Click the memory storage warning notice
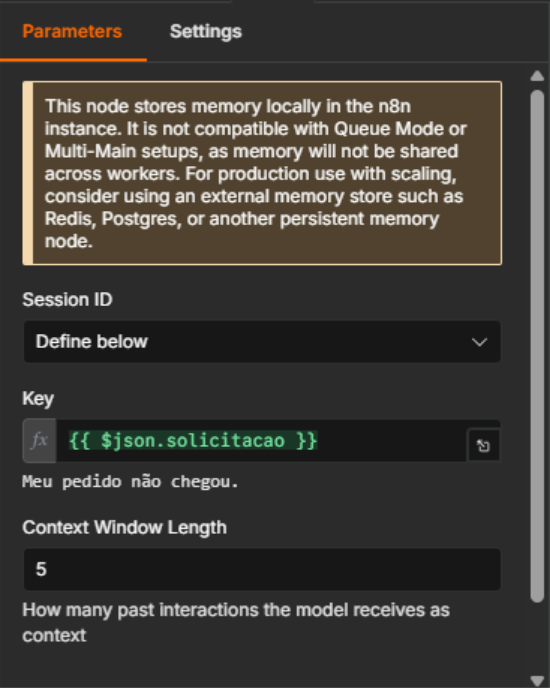550x688 pixels. click(262, 173)
